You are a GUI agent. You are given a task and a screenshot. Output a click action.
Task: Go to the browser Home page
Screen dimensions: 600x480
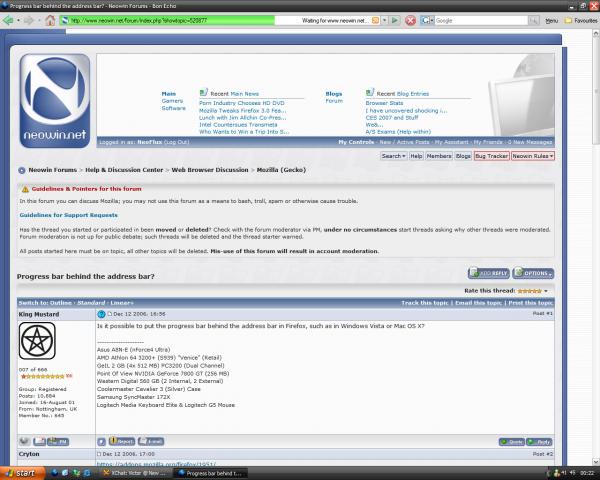pos(50,20)
